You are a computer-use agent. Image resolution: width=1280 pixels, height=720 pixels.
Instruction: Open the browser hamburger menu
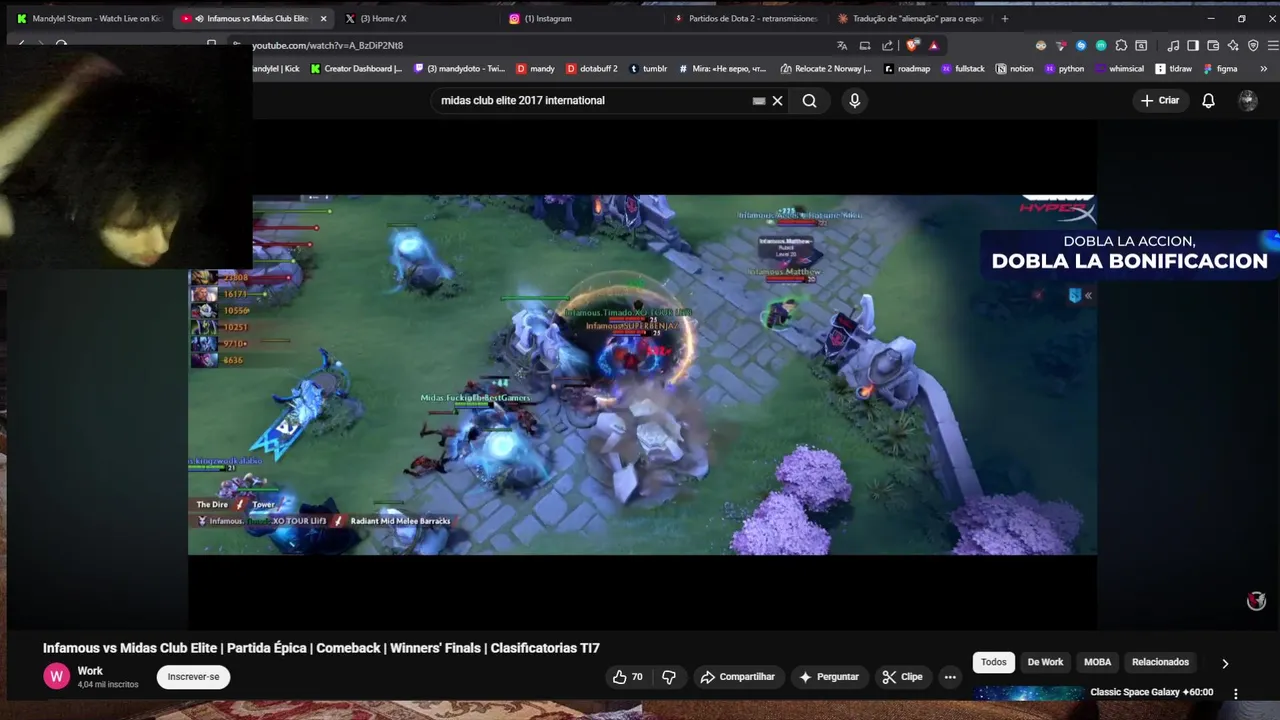coord(1273,45)
